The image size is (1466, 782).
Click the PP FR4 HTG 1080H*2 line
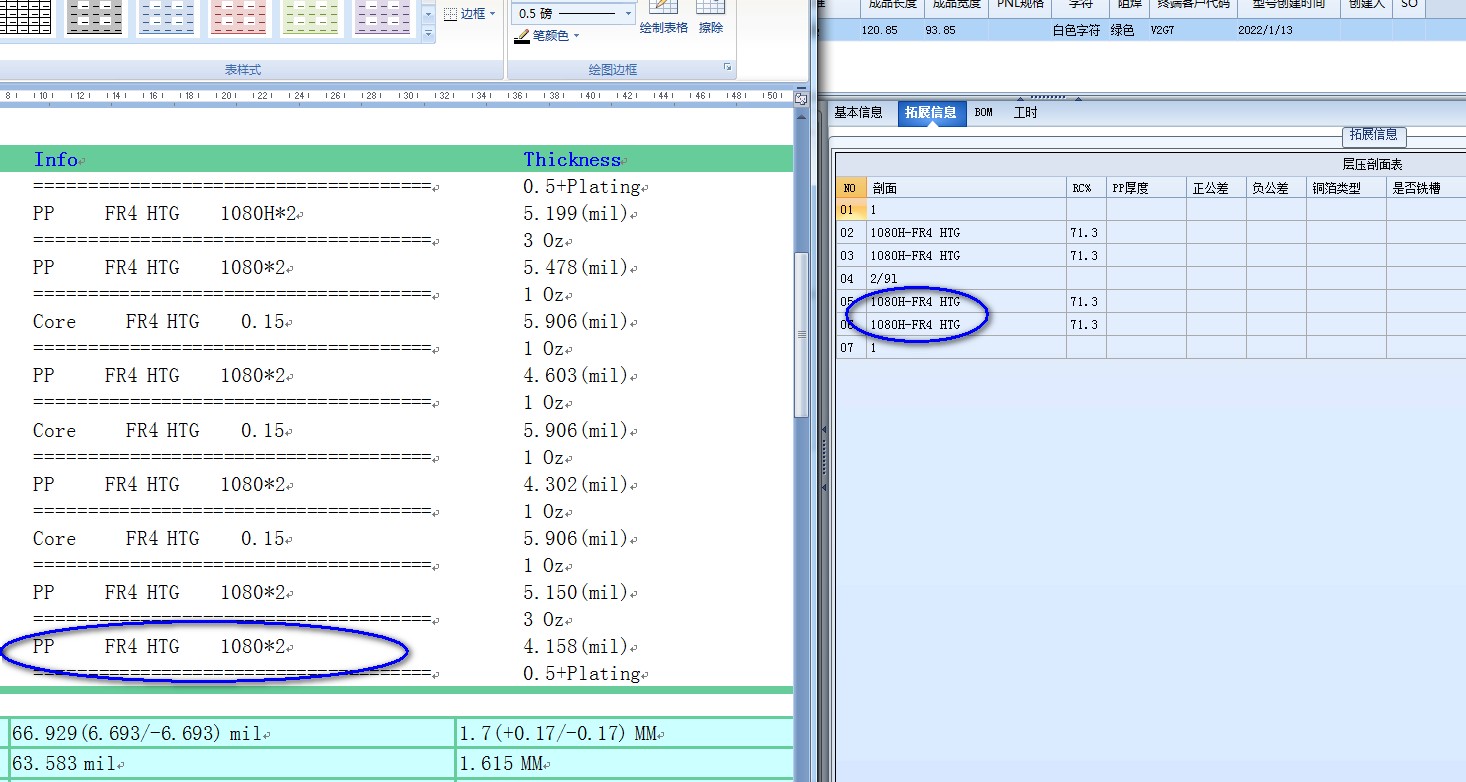click(165, 213)
